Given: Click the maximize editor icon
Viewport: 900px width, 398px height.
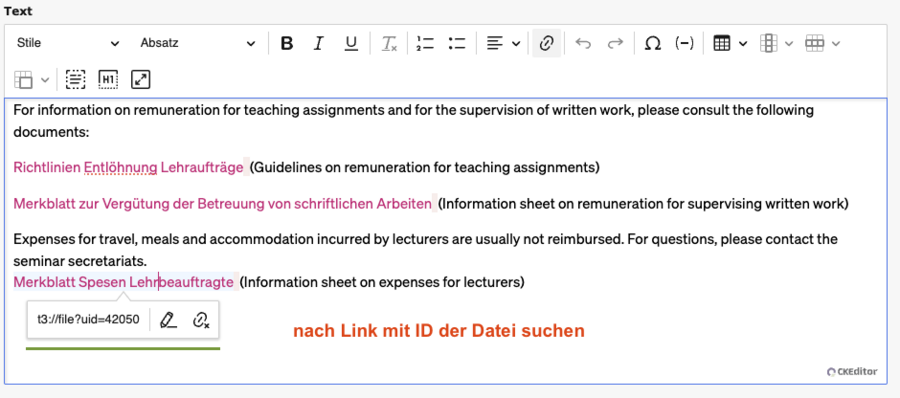Looking at the screenshot, I should pyautogui.click(x=140, y=80).
